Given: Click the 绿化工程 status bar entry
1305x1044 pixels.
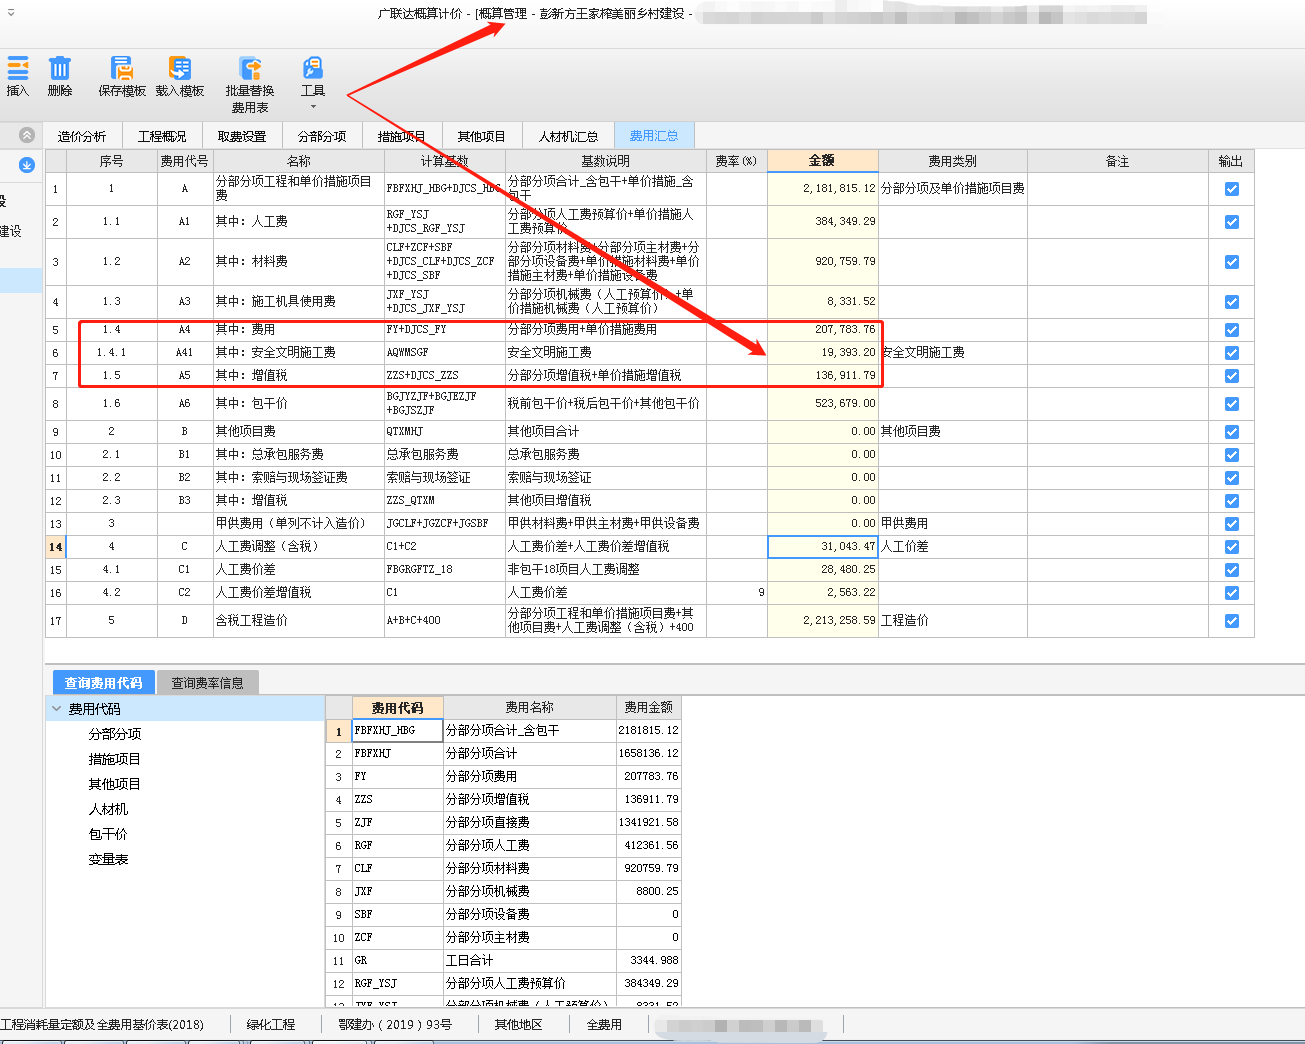Looking at the screenshot, I should [x=271, y=1025].
